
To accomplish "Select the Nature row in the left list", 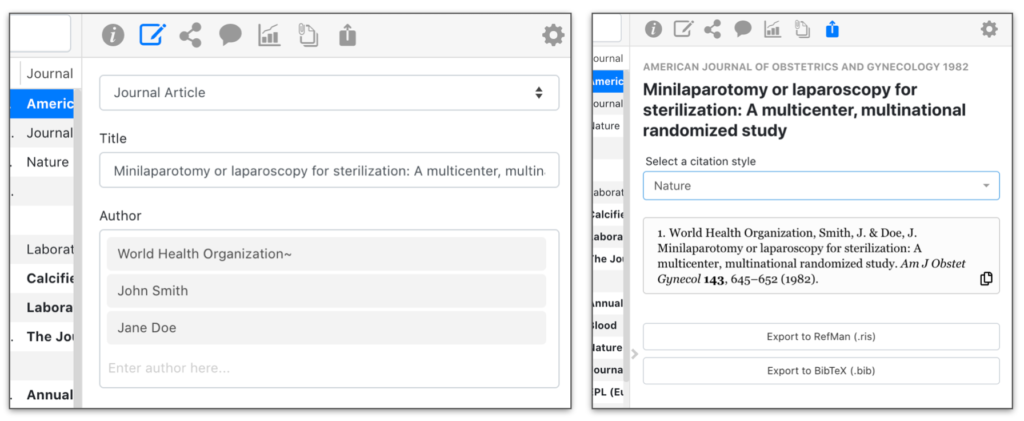I will point(47,162).
